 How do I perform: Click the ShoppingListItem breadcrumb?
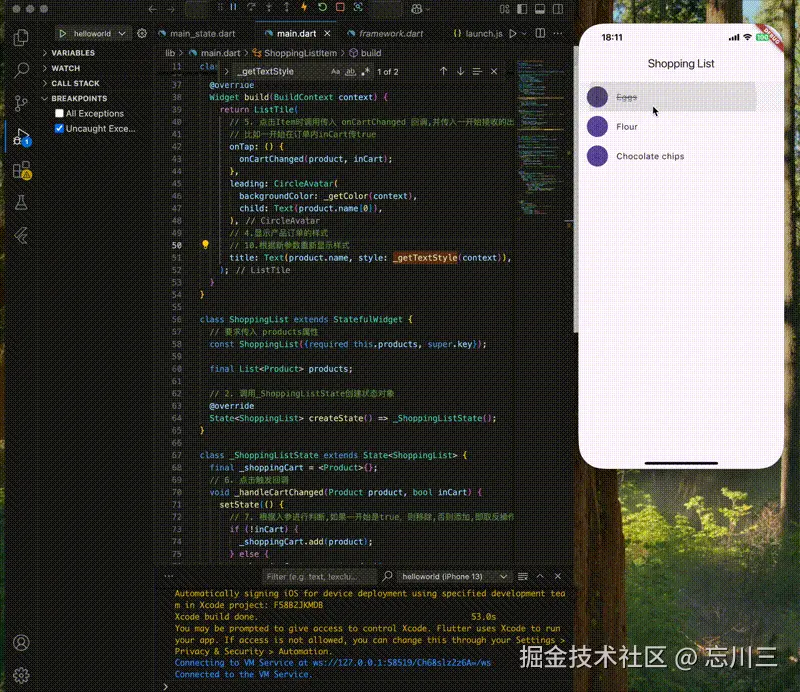click(300, 53)
